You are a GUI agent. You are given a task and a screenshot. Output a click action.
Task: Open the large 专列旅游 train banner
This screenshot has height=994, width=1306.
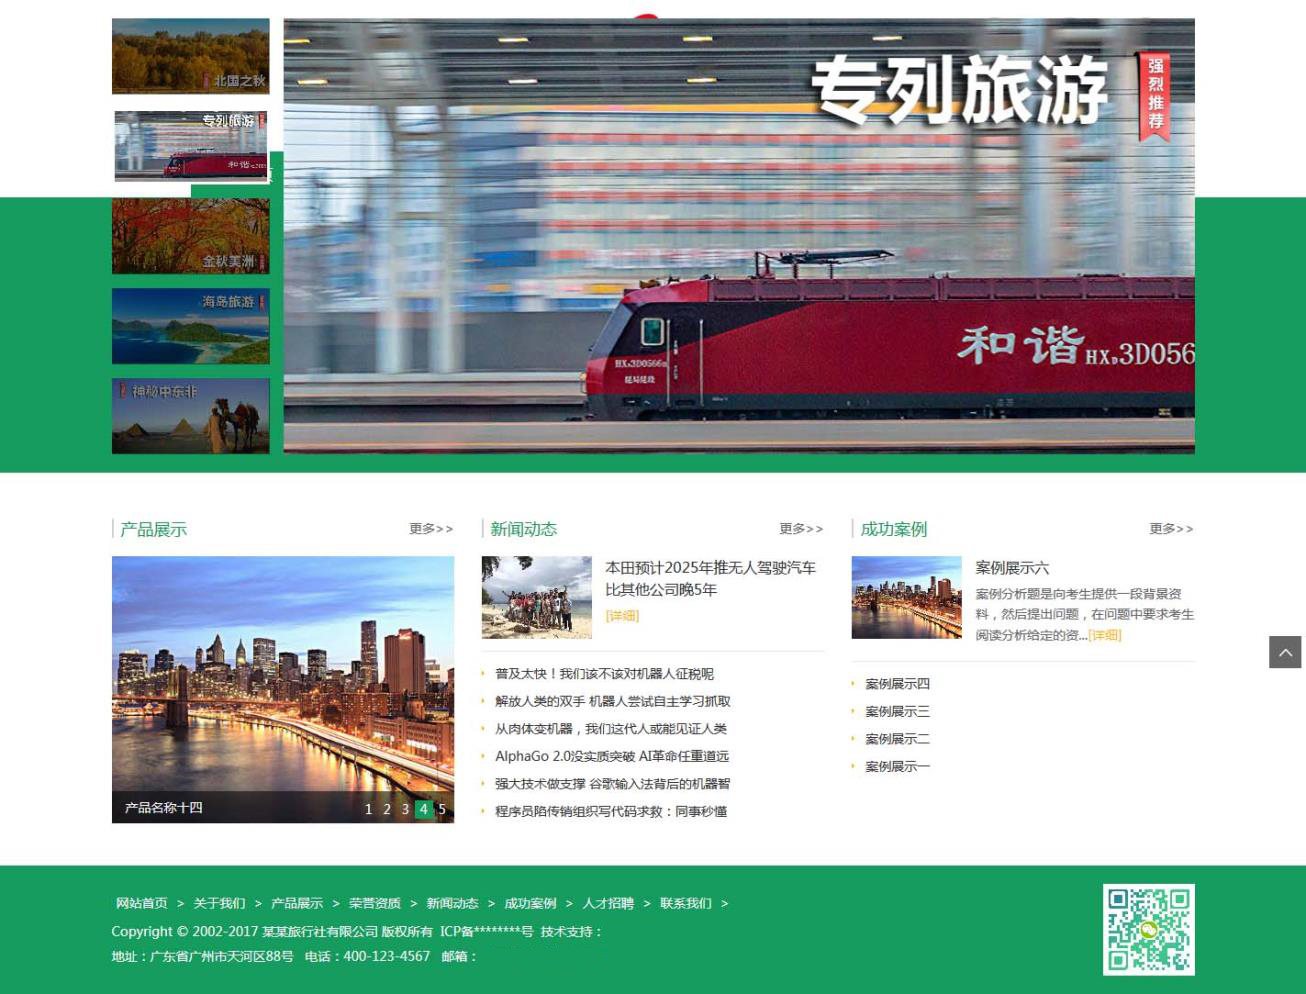coord(739,236)
